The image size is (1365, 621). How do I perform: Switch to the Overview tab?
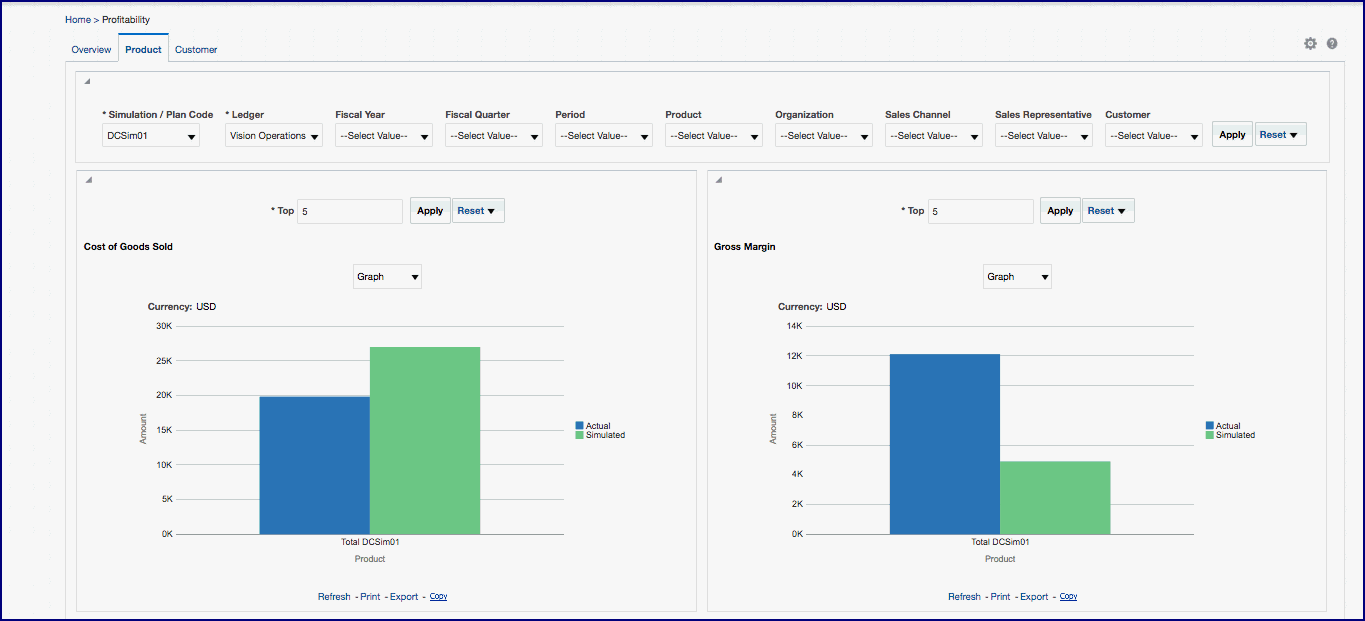91,50
